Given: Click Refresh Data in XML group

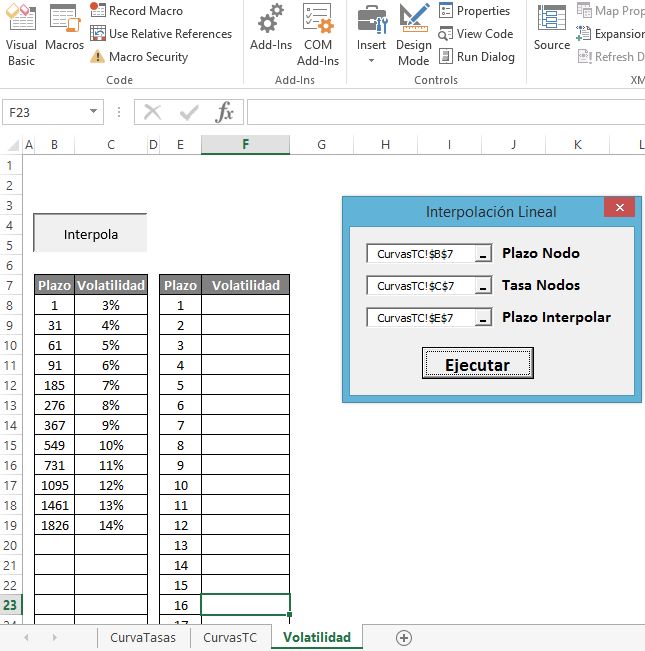Looking at the screenshot, I should 611,56.
